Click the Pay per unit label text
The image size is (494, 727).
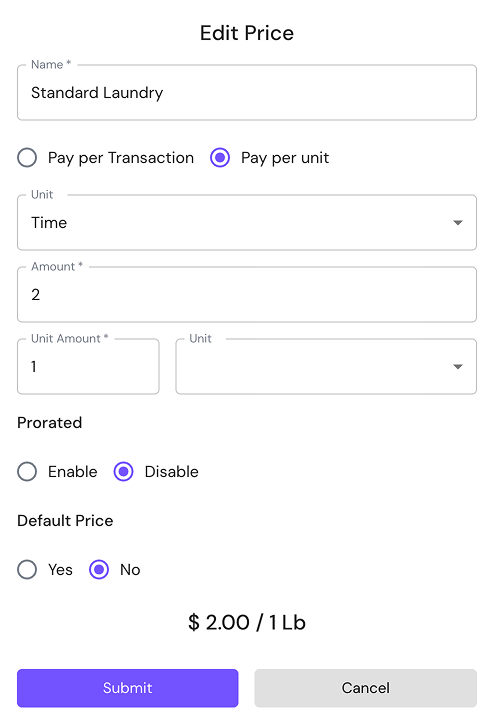(285, 158)
